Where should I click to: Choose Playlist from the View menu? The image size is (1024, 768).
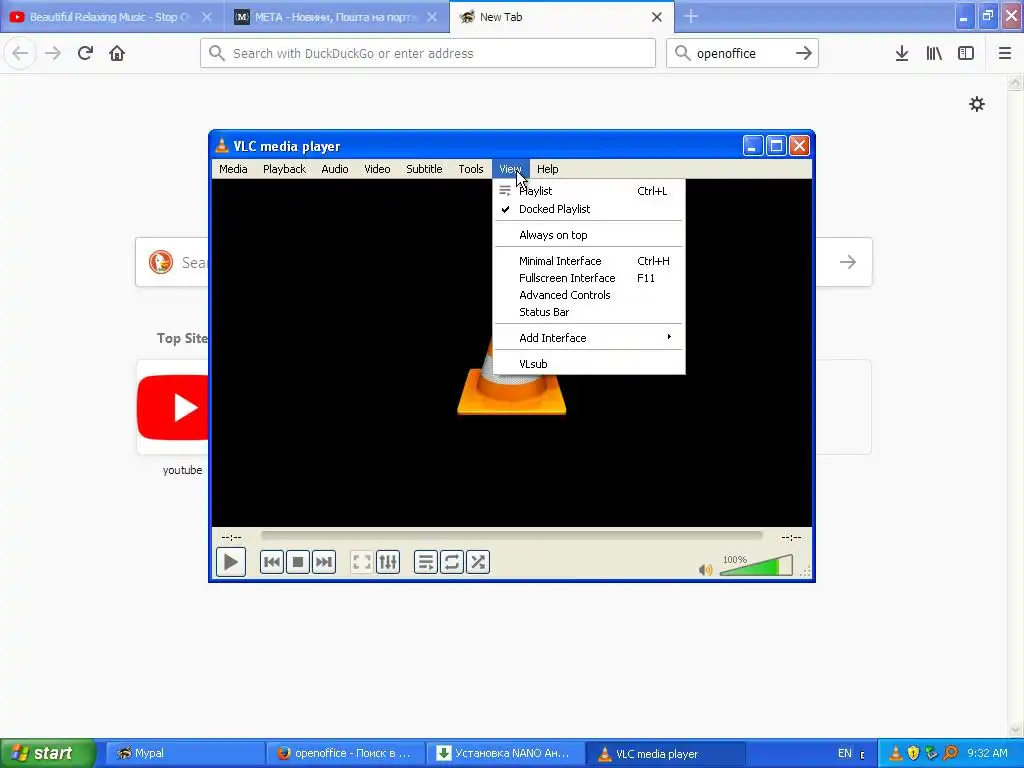[589, 191]
